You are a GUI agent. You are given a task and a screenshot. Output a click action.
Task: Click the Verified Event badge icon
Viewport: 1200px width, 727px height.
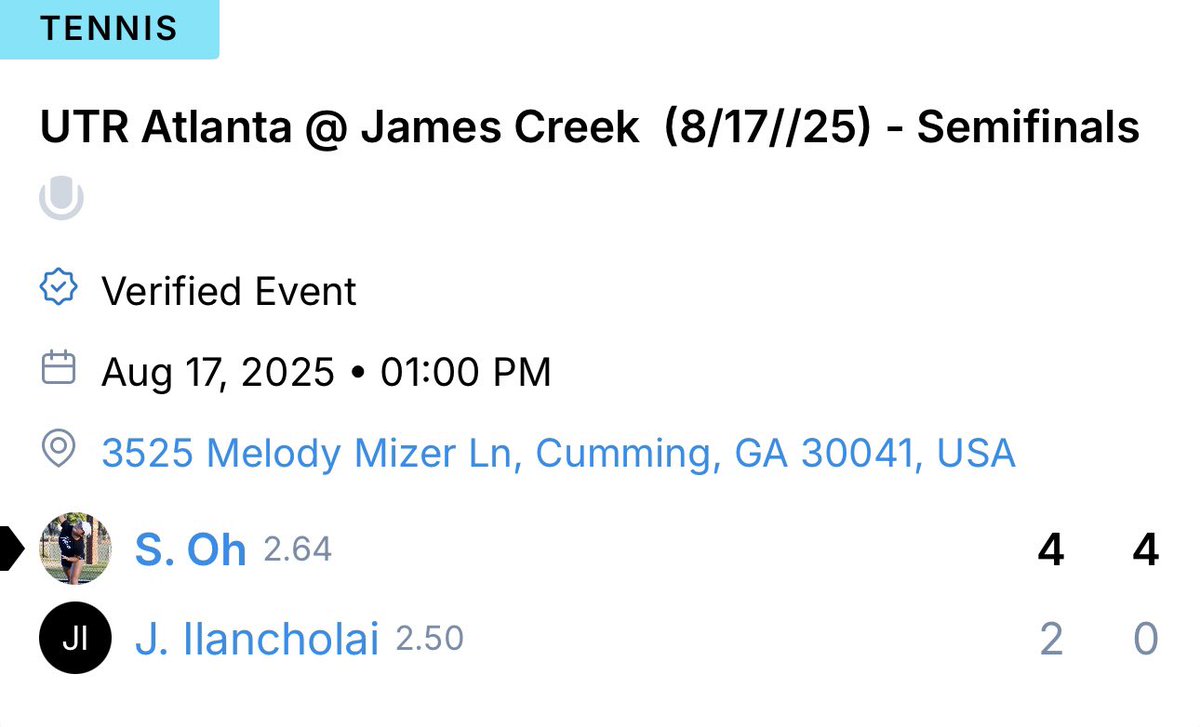58,290
